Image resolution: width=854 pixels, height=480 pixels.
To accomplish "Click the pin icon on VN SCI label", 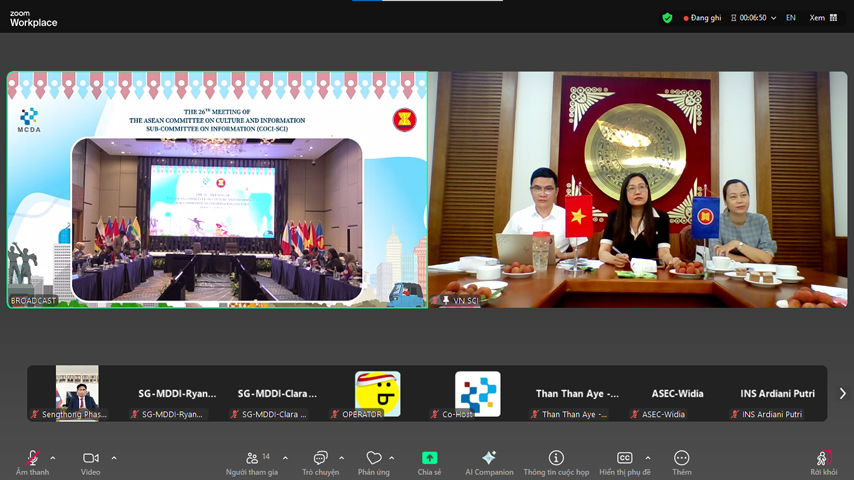I will (446, 300).
